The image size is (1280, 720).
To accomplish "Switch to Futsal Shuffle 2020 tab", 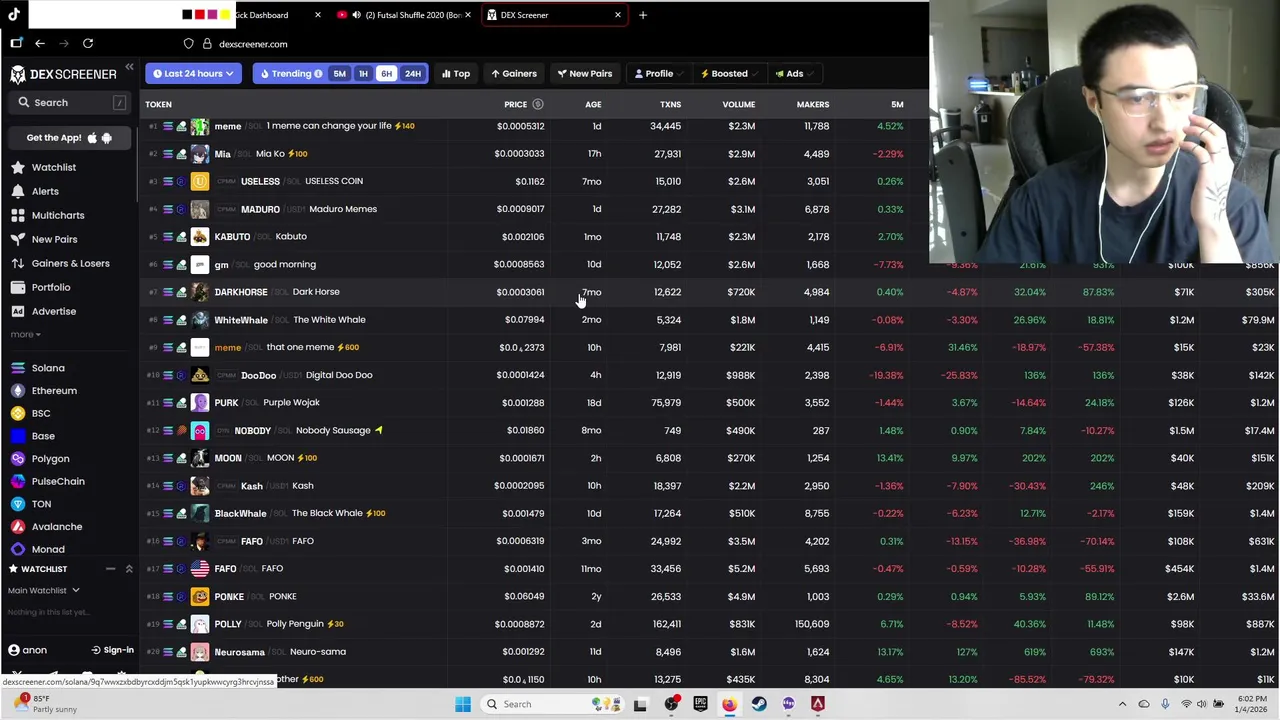I will click(403, 15).
